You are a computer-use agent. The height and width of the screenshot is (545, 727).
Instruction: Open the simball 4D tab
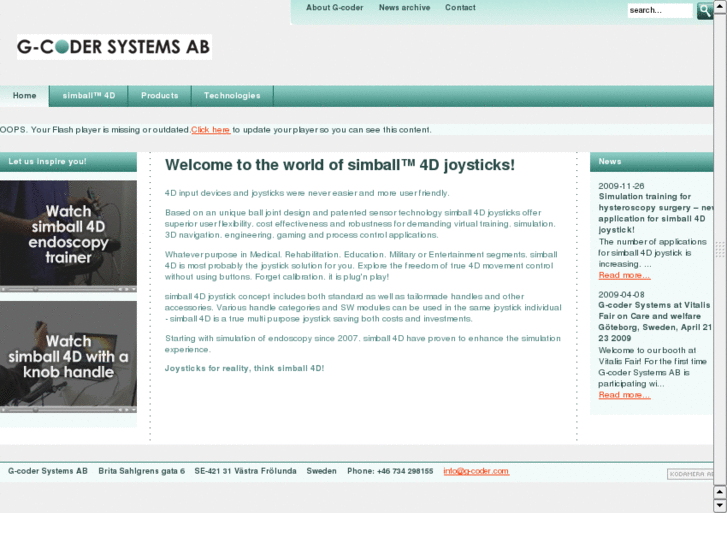[x=89, y=96]
